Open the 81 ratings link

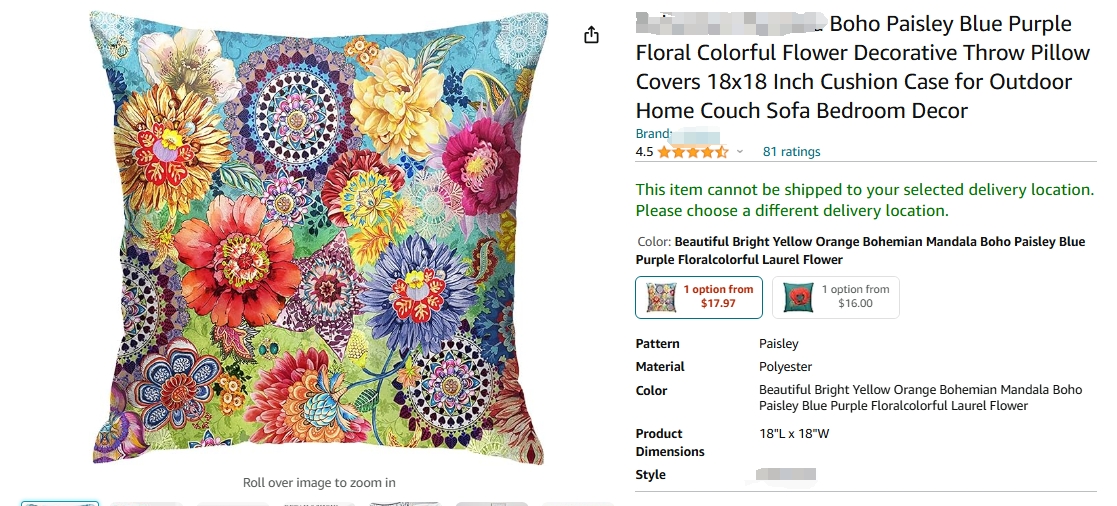coord(791,152)
